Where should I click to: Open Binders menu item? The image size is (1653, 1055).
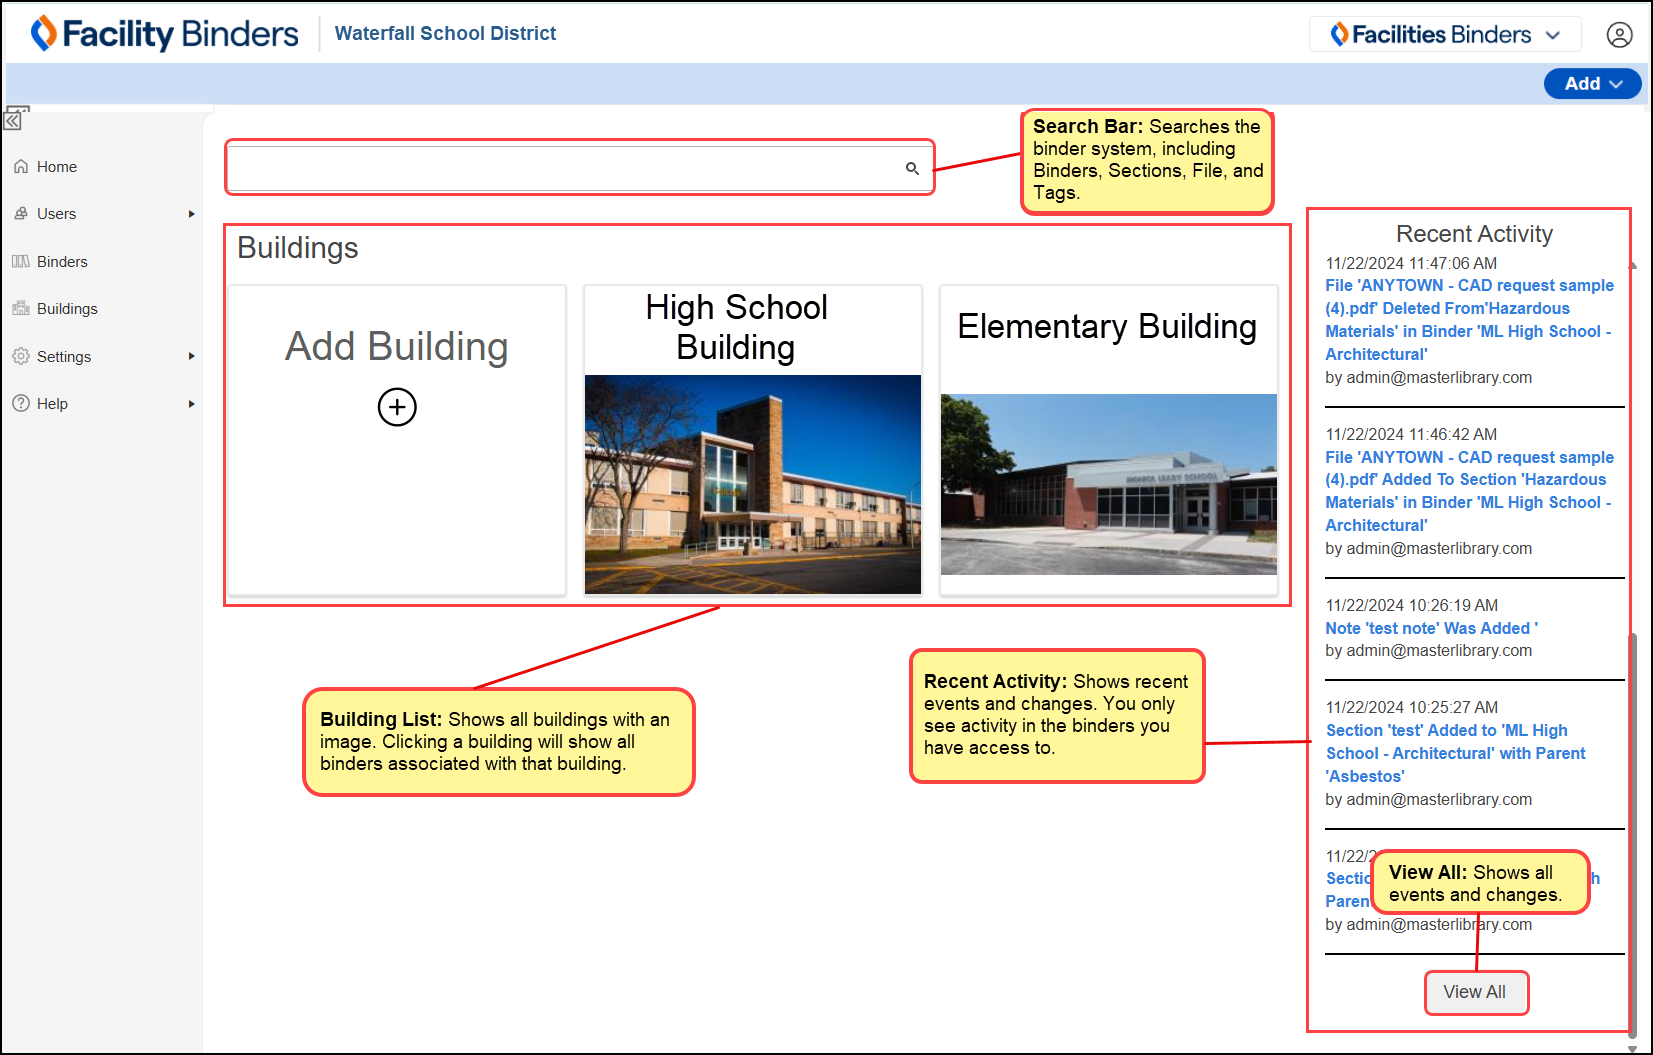[62, 262]
